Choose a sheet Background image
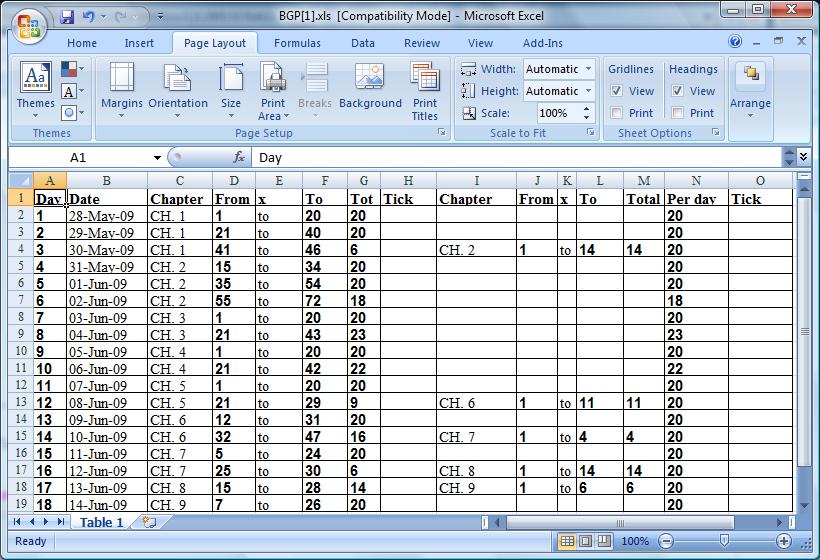Image resolution: width=820 pixels, height=560 pixels. [x=370, y=86]
